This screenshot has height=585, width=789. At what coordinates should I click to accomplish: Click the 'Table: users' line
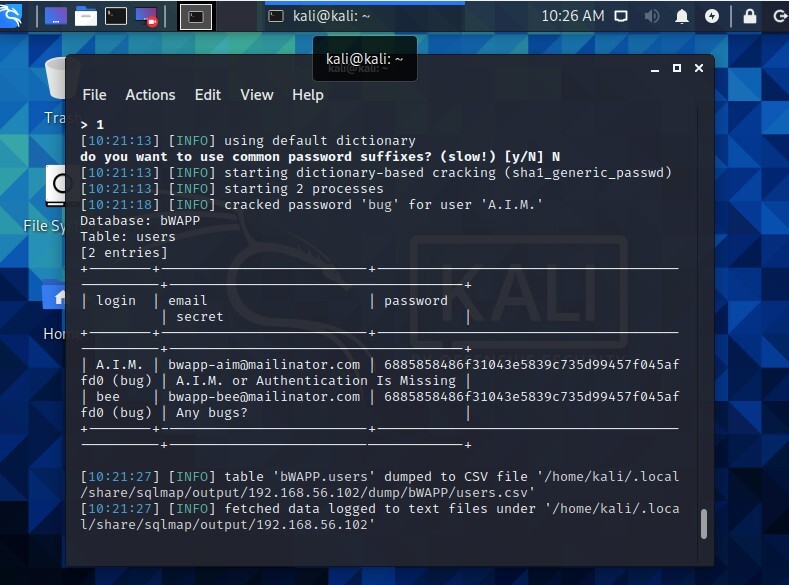point(128,237)
